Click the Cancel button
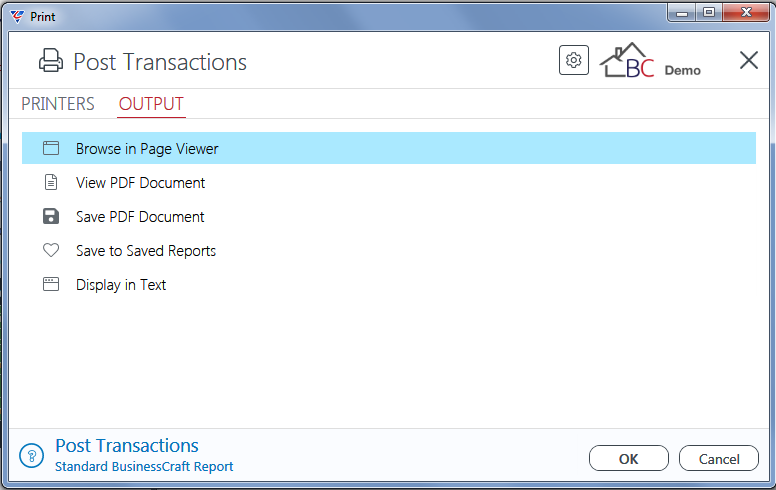The image size is (776, 490). [x=719, y=458]
